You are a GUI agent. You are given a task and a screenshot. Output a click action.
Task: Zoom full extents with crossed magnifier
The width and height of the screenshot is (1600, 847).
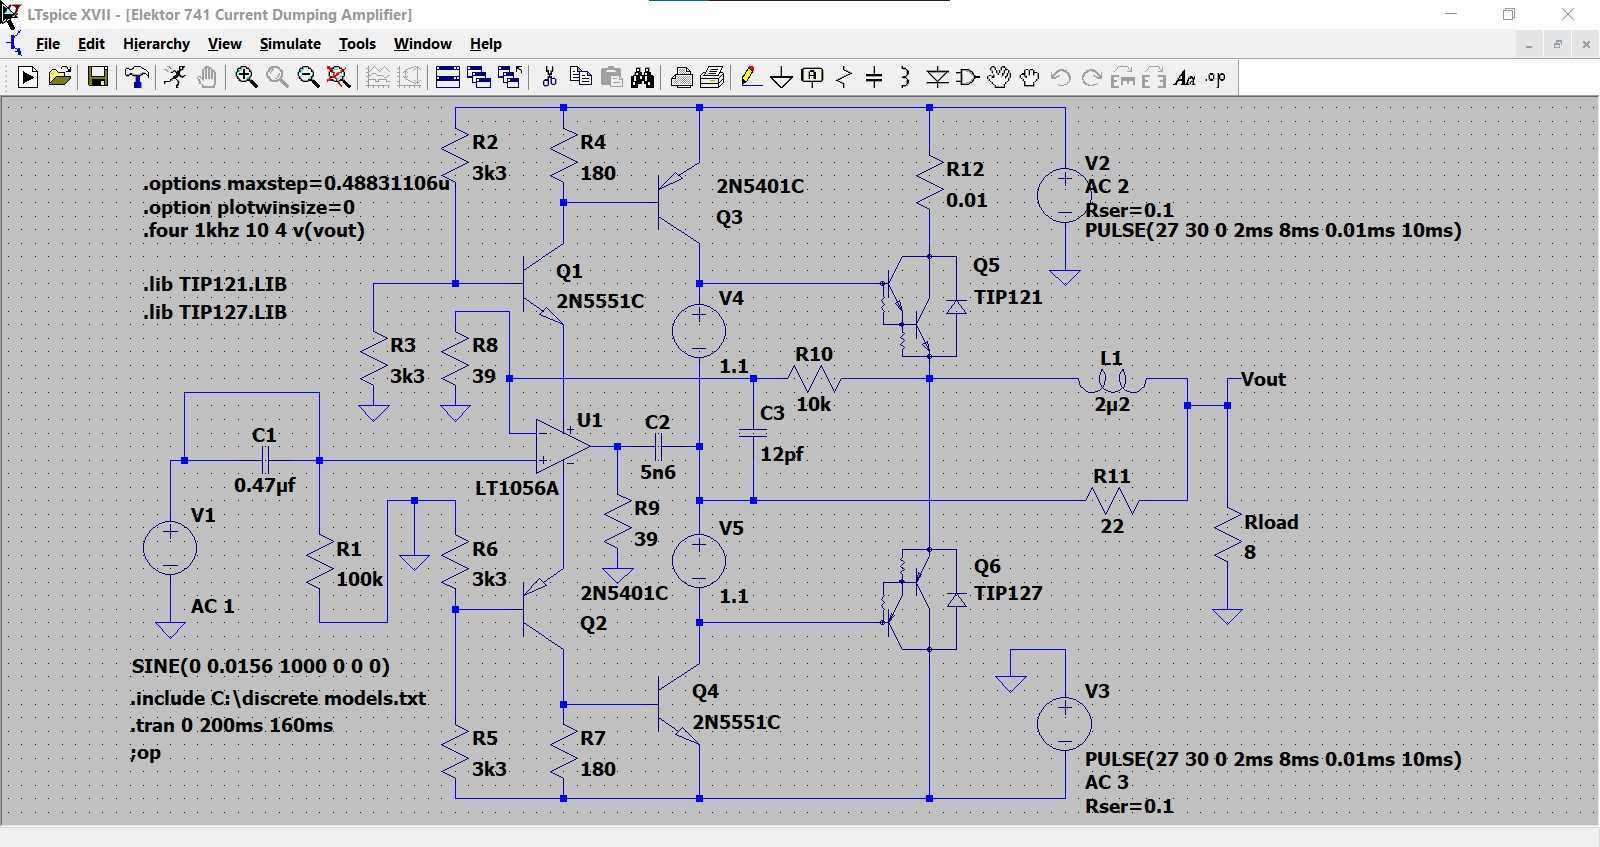pos(339,77)
